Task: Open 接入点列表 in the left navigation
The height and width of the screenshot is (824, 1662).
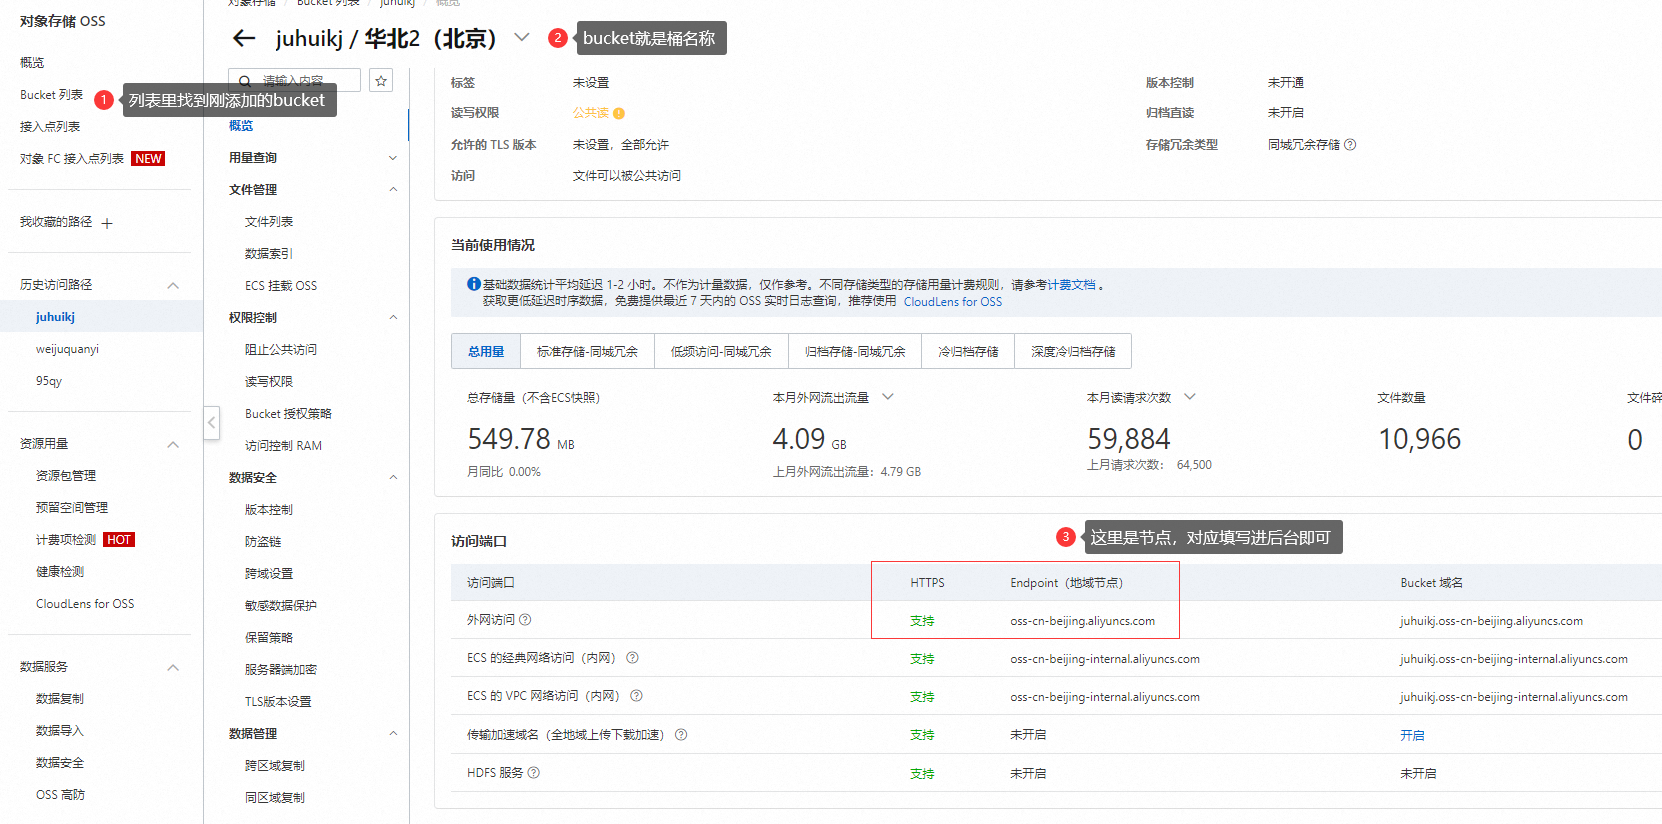Action: (50, 127)
